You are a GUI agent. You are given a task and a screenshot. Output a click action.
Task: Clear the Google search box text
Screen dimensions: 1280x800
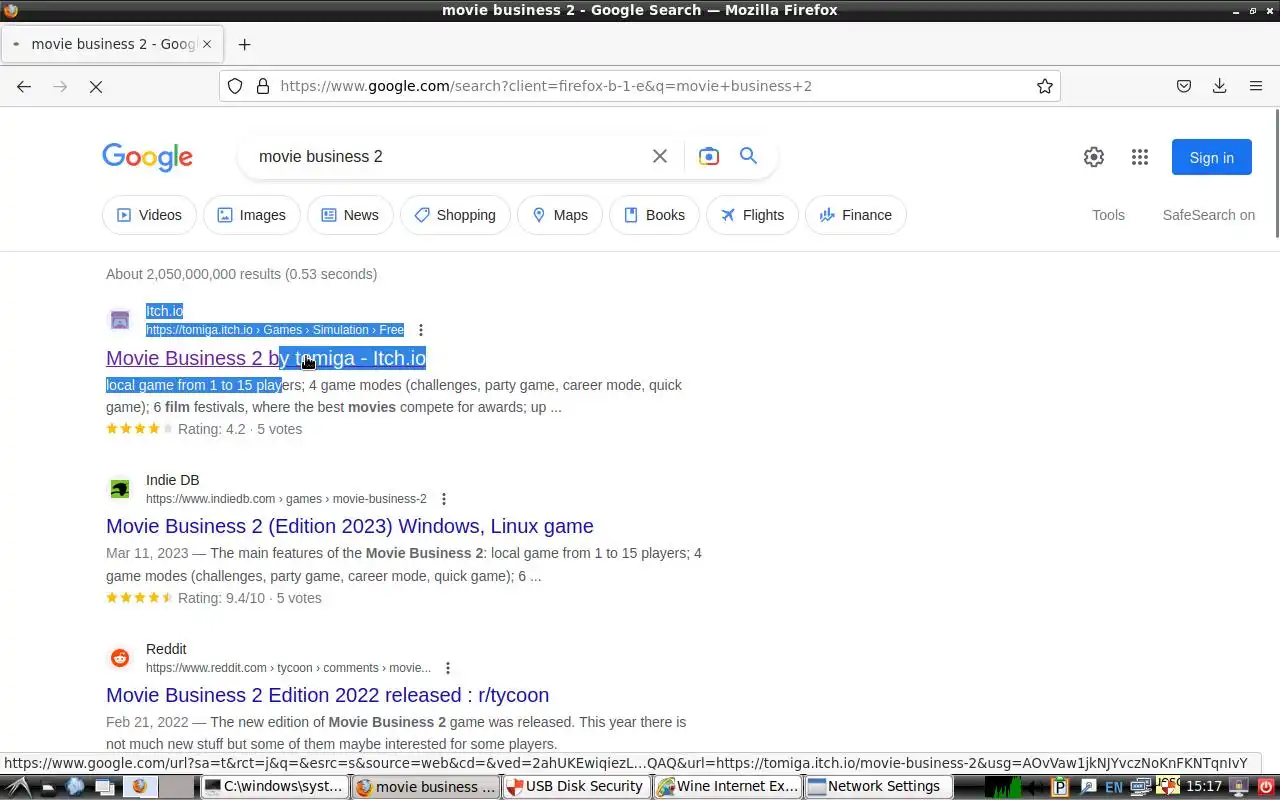click(660, 156)
